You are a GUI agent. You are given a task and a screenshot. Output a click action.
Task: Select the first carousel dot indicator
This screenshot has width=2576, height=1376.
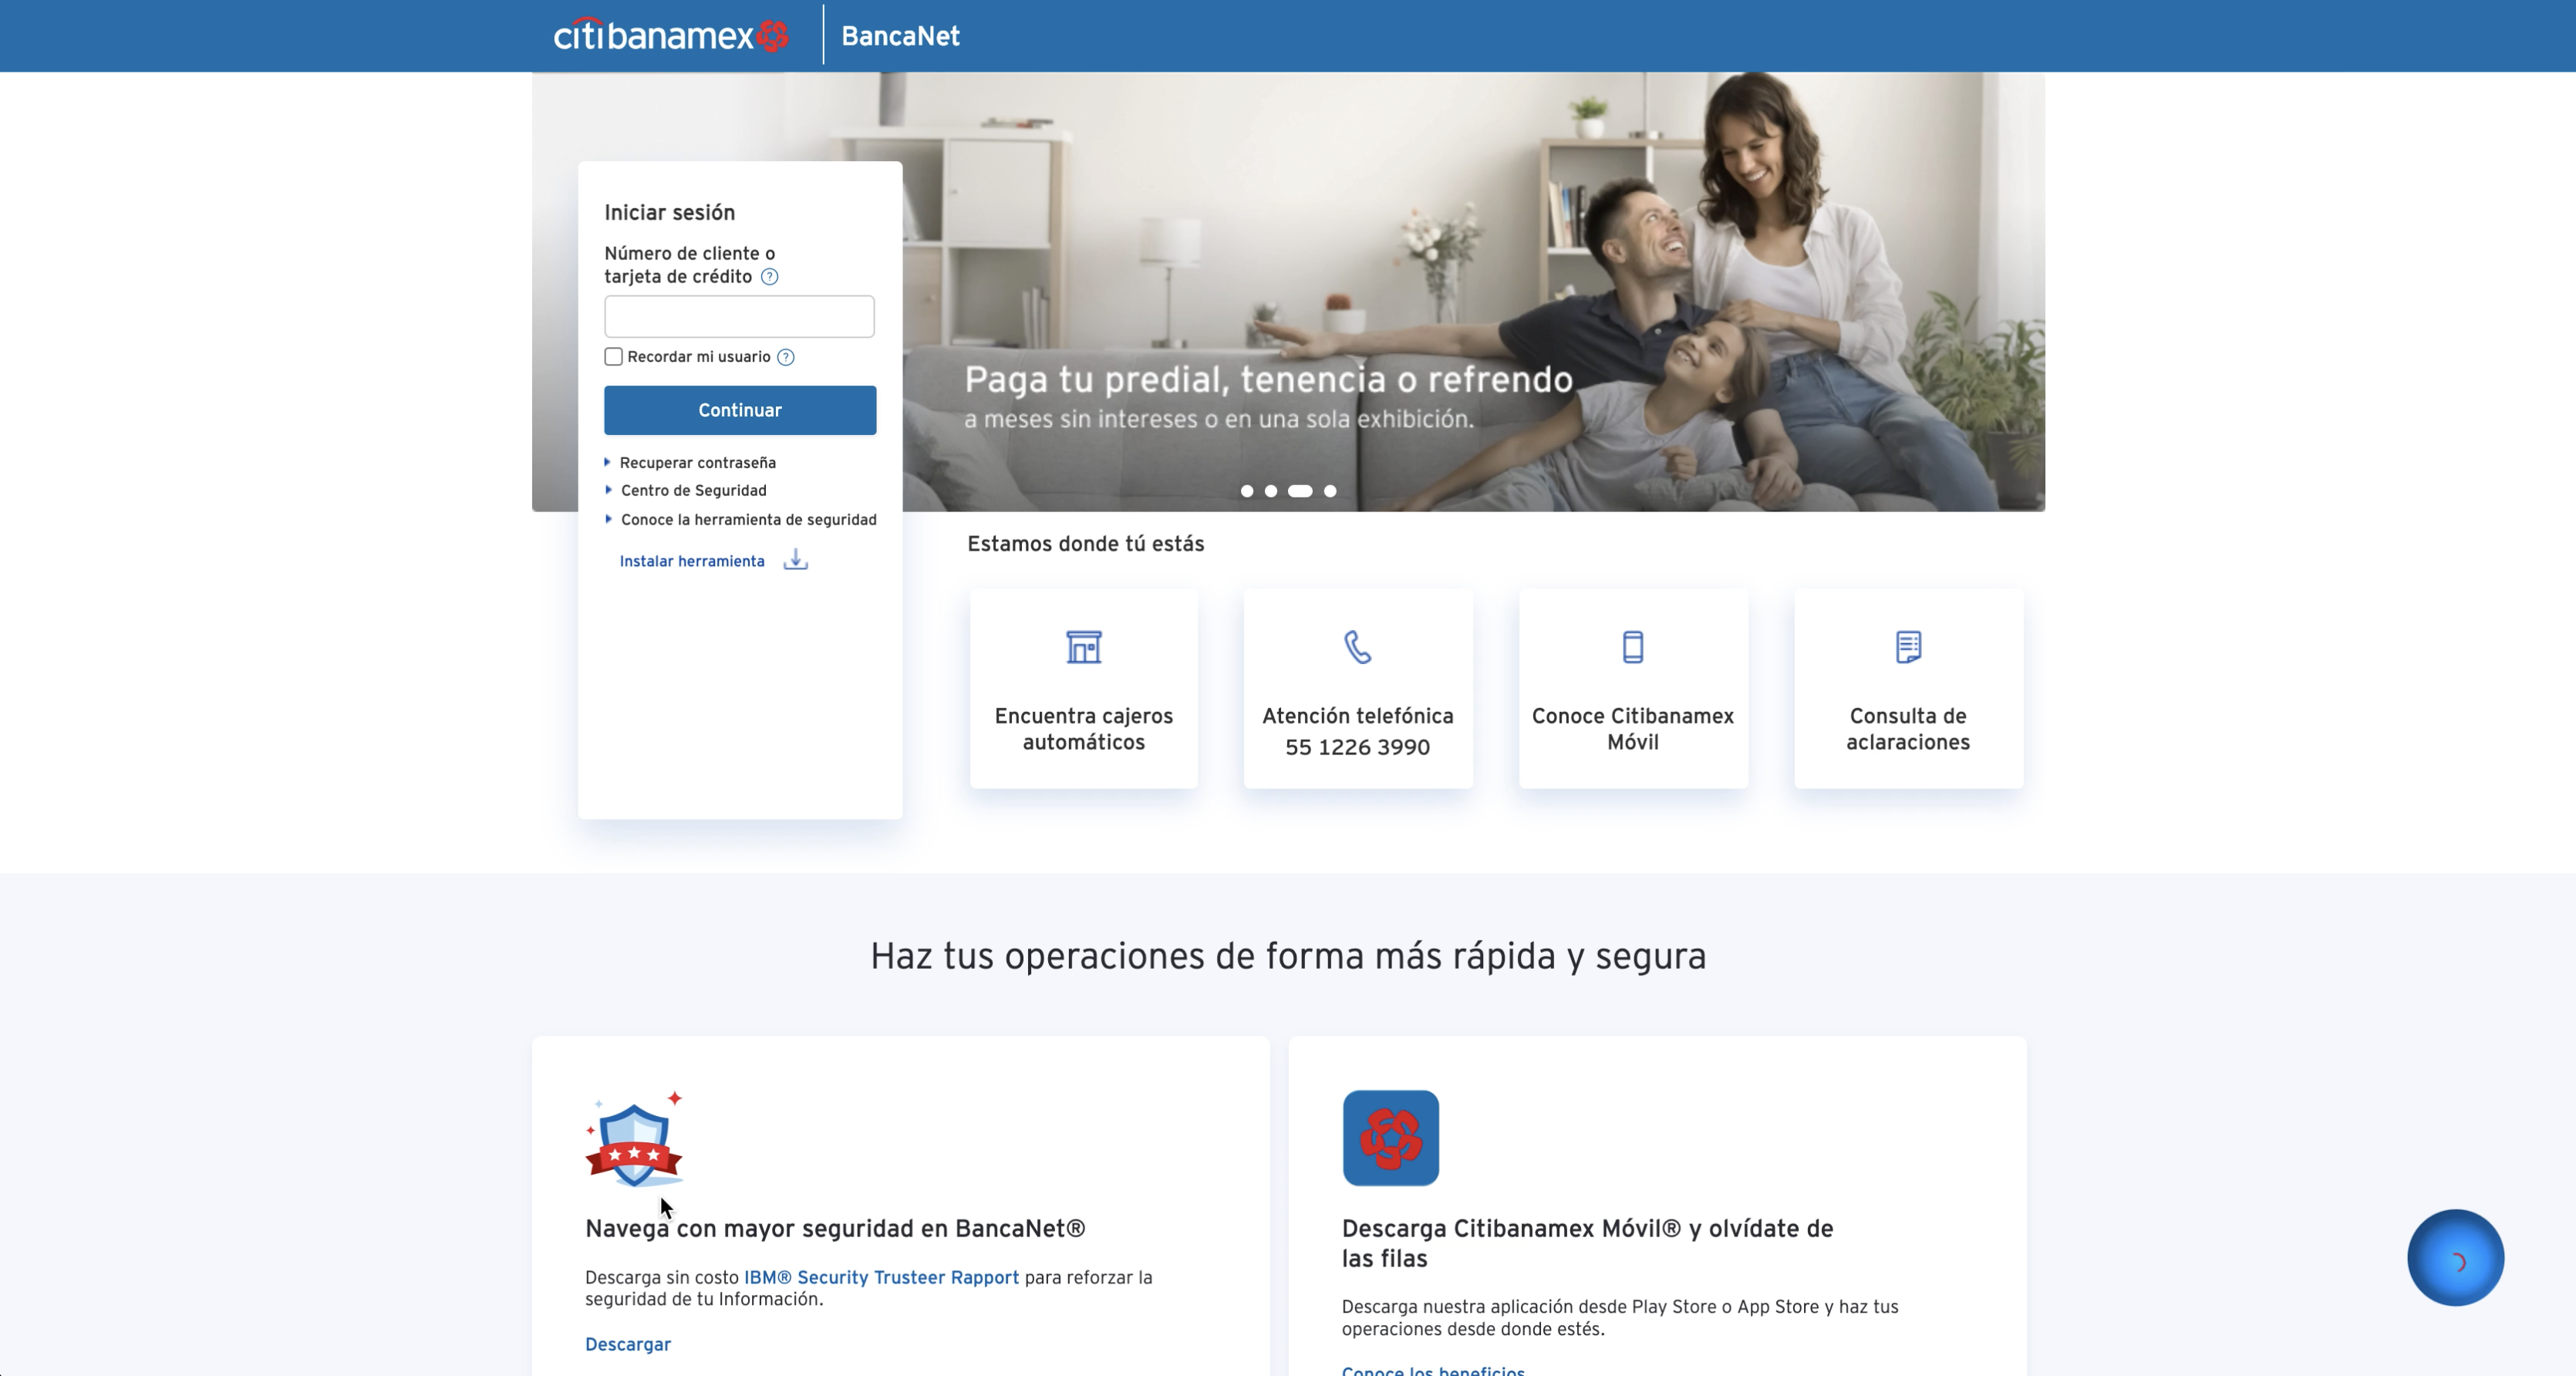pos(1247,491)
